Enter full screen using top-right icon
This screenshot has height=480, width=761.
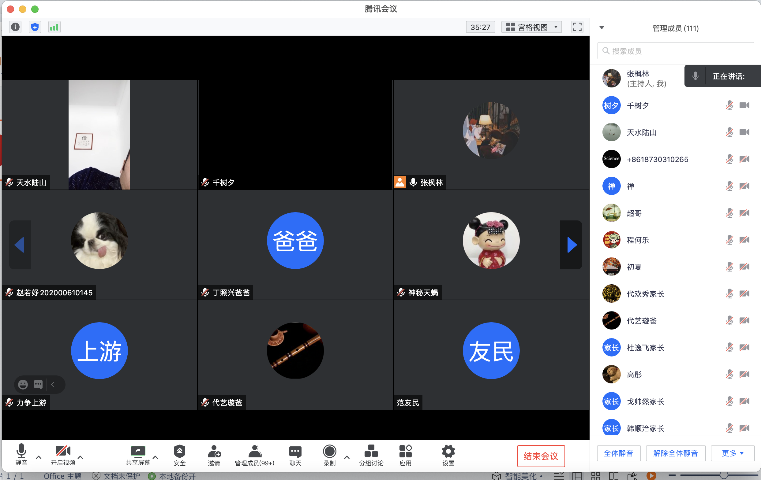pos(576,27)
